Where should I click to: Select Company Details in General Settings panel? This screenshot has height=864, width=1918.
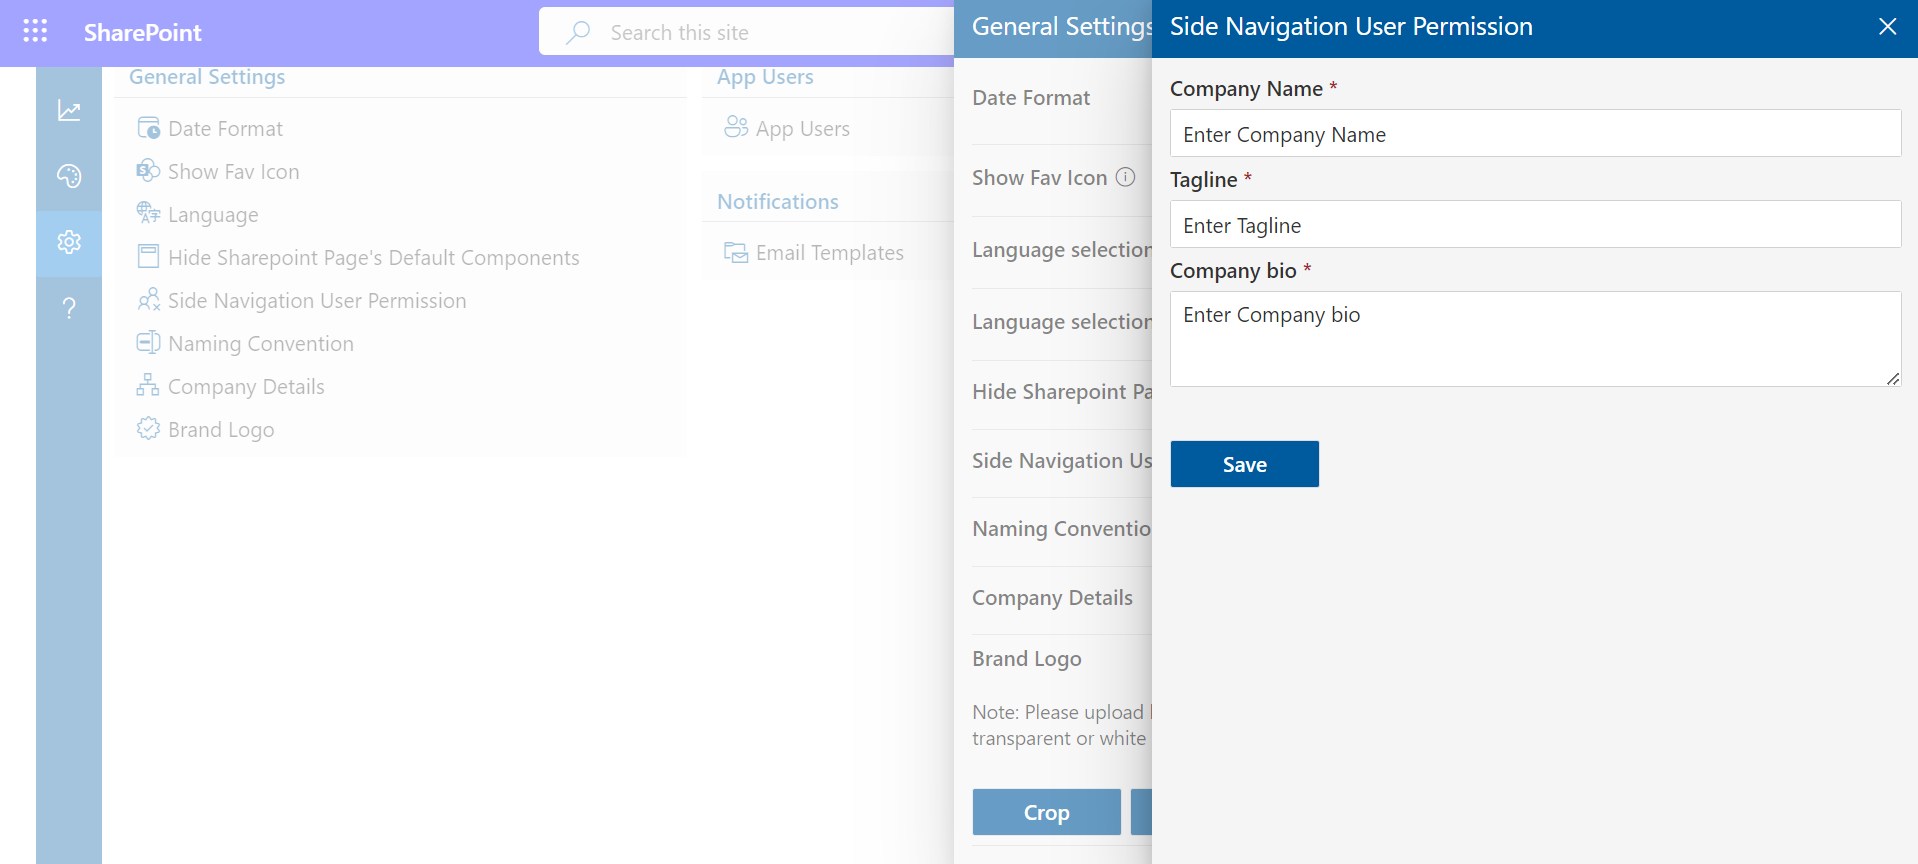coord(1053,598)
